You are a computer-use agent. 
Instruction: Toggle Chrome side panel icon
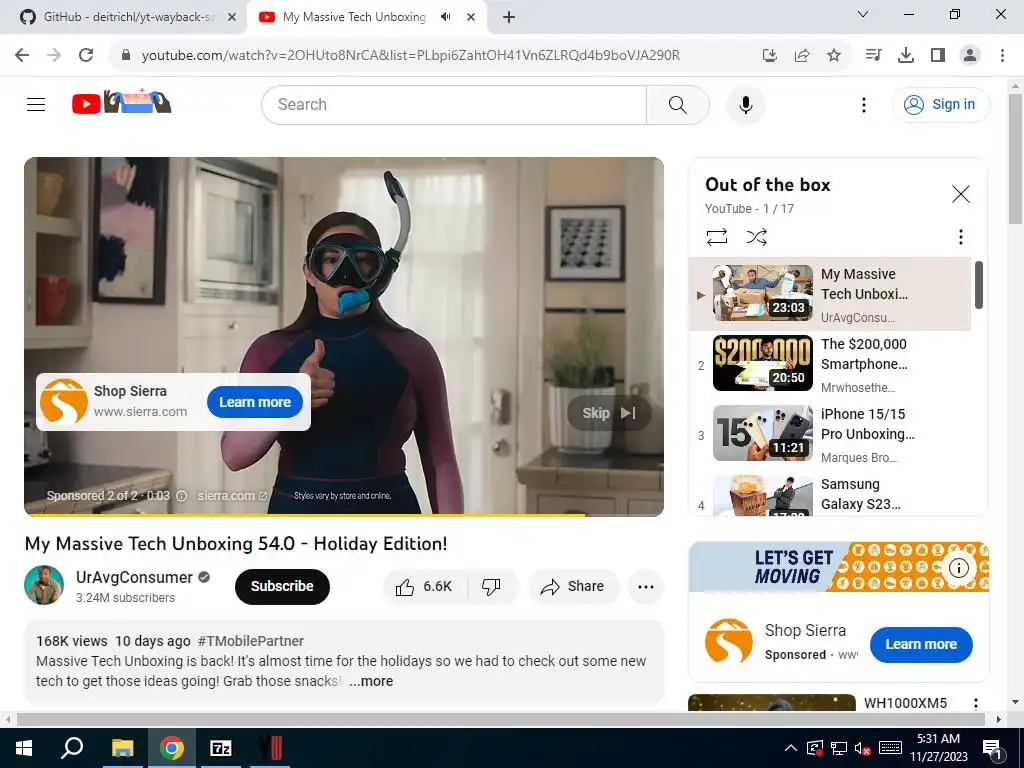click(938, 55)
